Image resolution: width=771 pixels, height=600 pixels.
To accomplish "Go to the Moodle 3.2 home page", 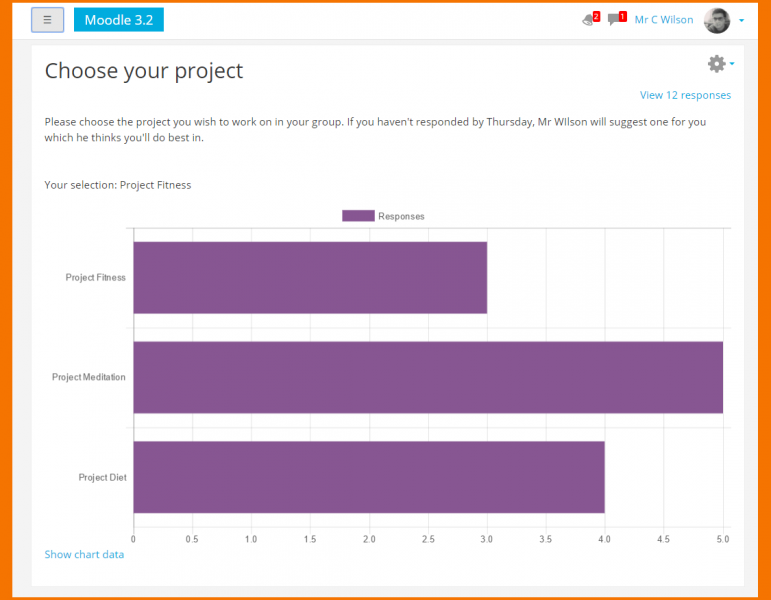I will [118, 20].
